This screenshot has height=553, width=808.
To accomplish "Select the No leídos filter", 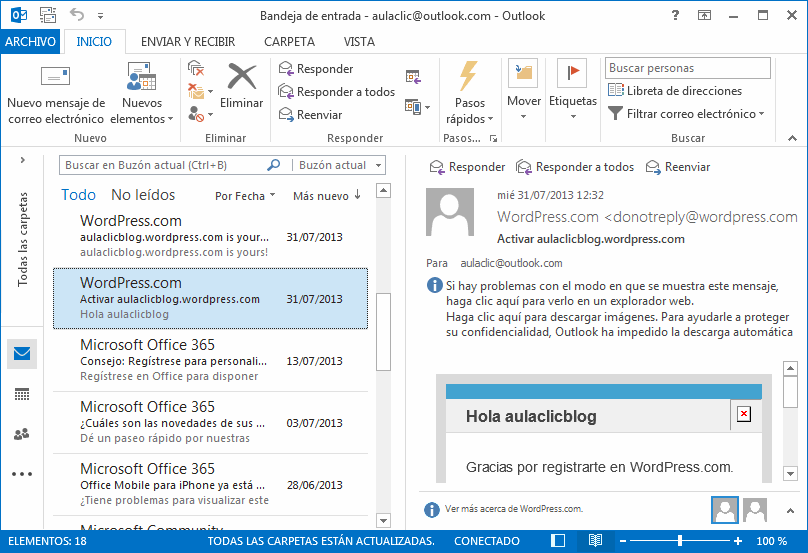I will point(143,195).
